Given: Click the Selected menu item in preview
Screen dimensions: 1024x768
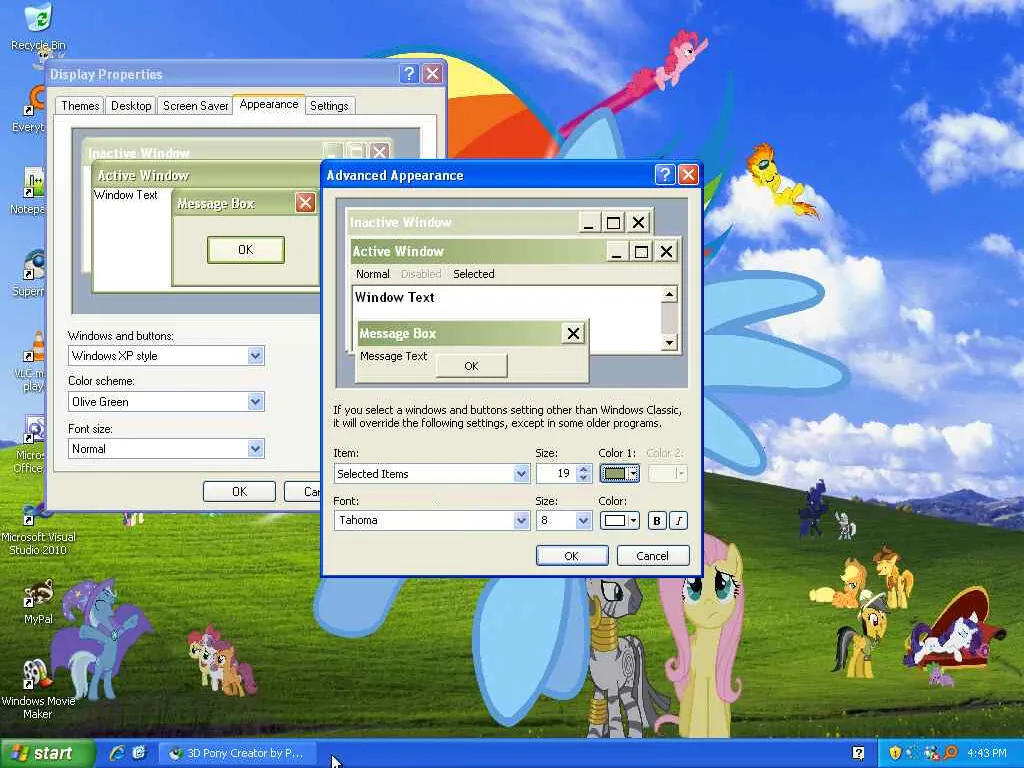Looking at the screenshot, I should click(x=473, y=274).
